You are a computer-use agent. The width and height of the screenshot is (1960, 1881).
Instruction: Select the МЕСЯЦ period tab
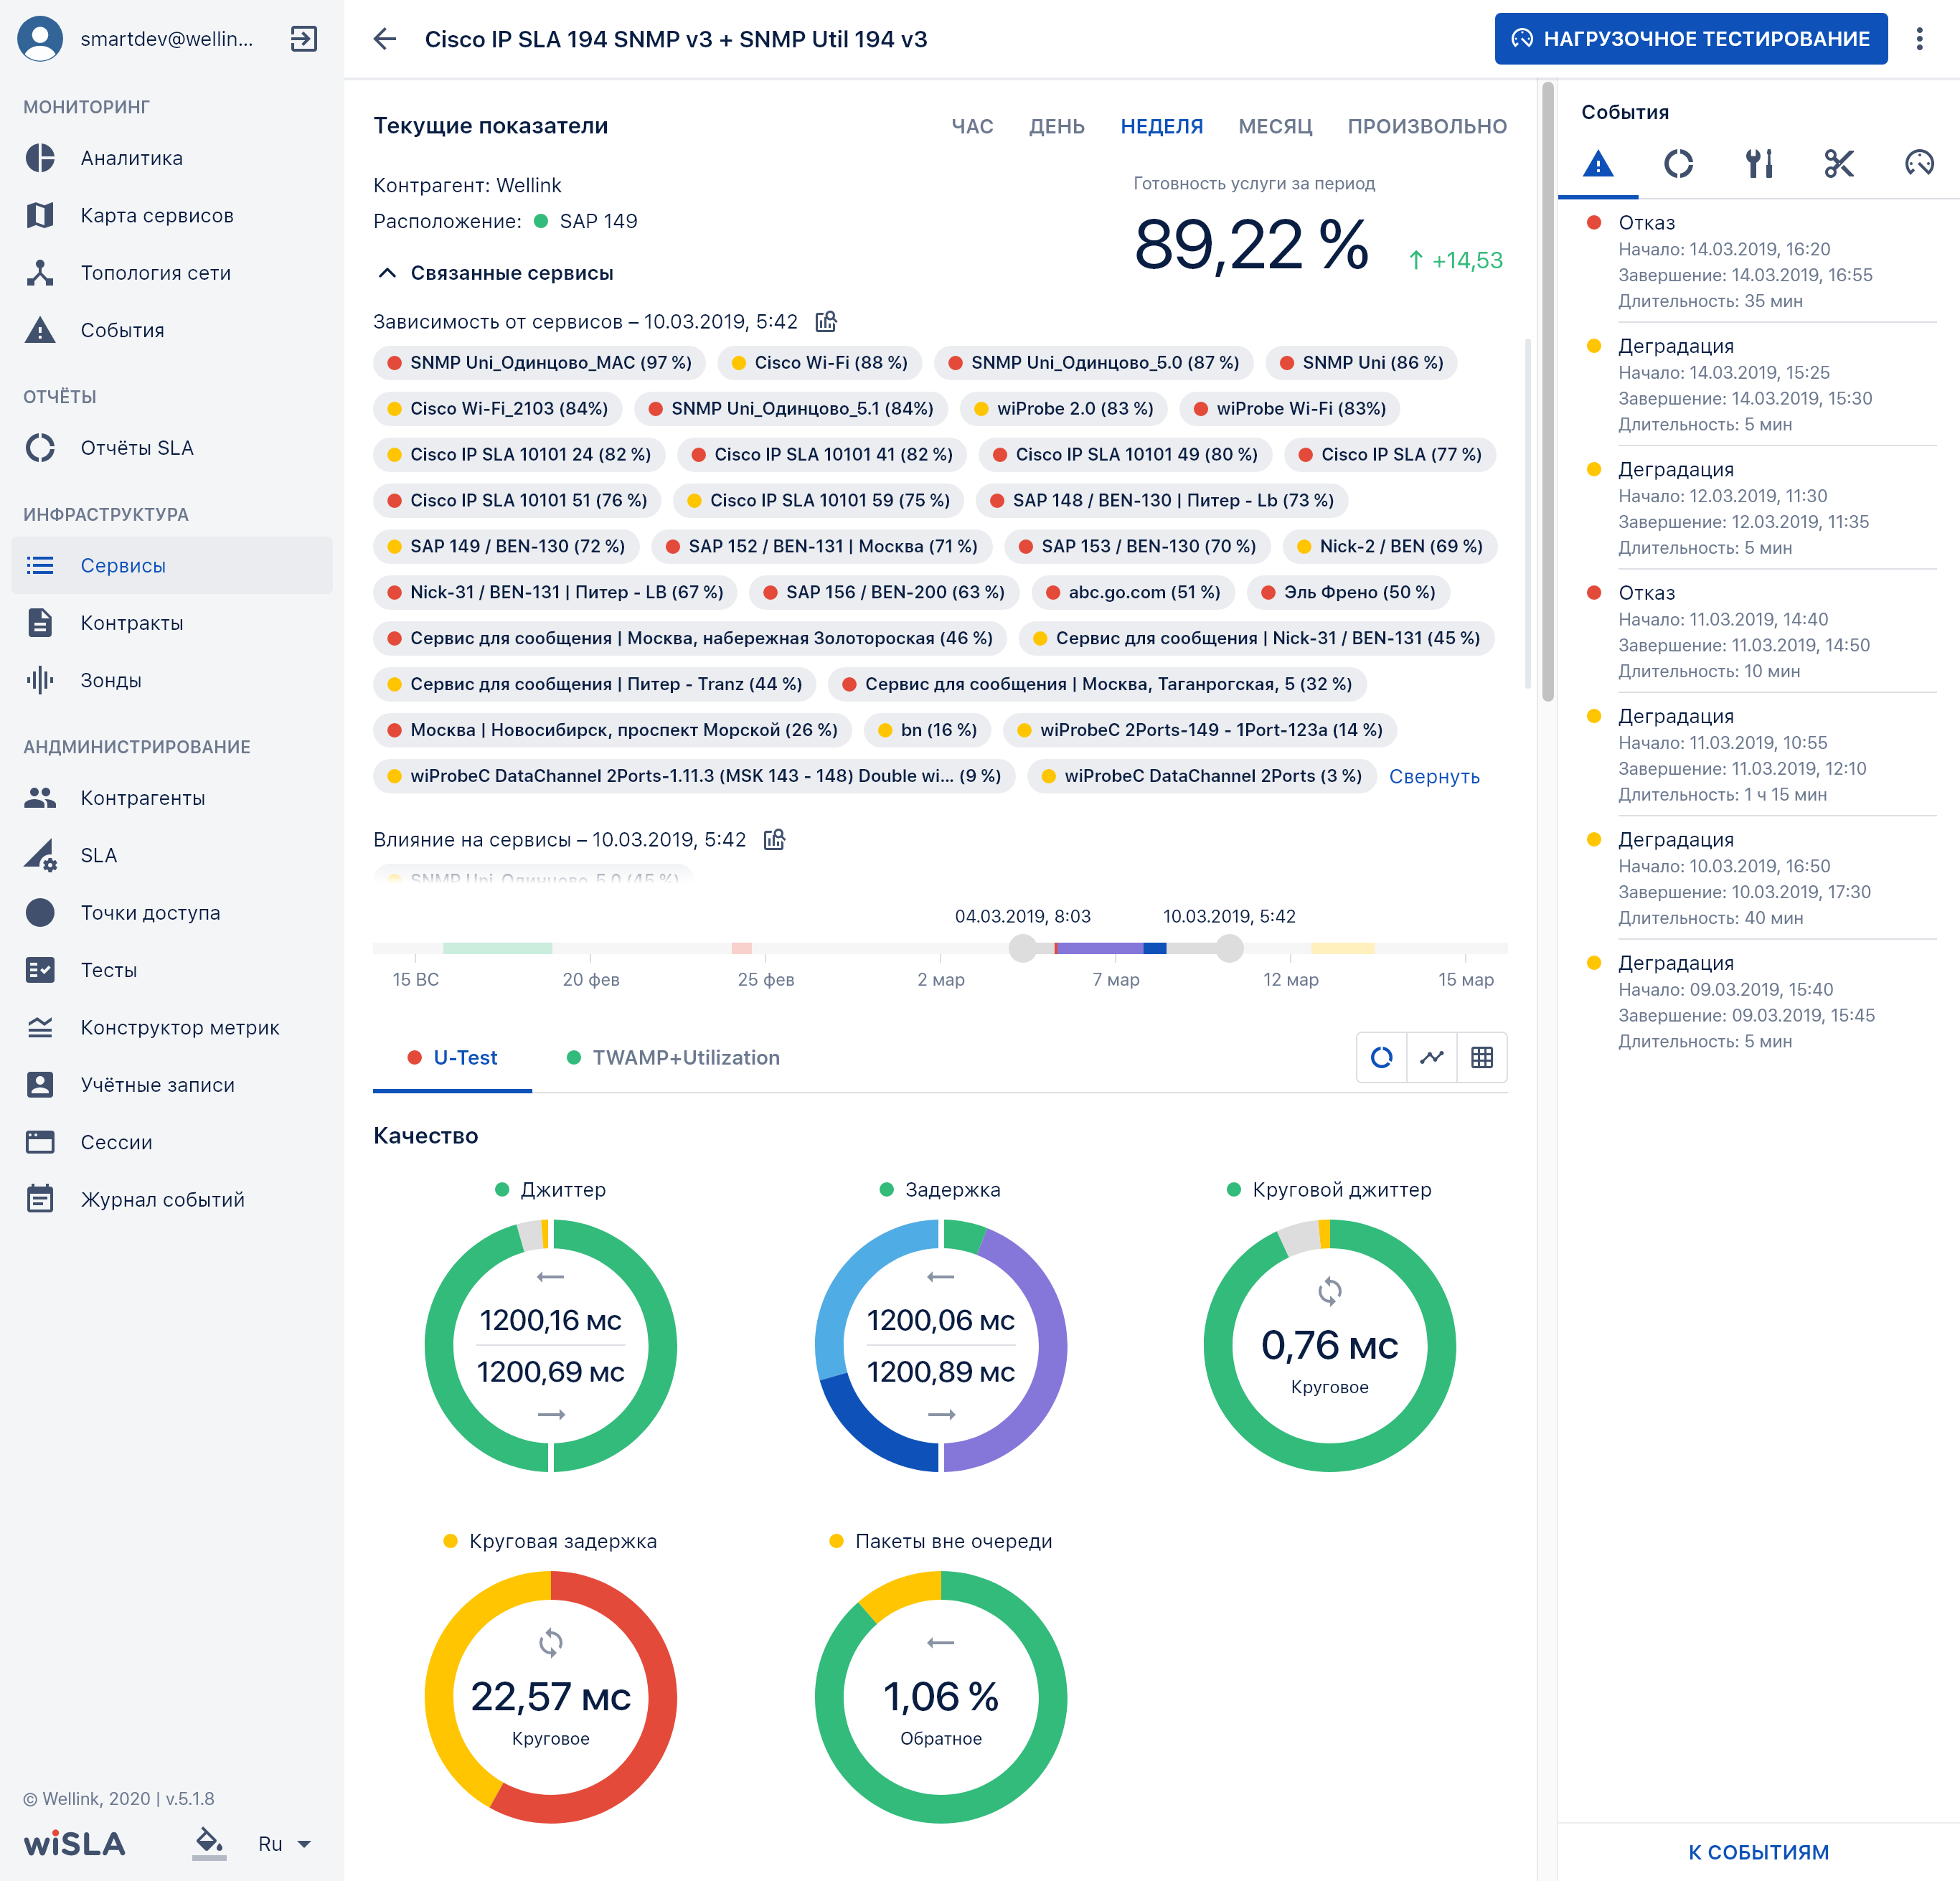click(x=1274, y=126)
